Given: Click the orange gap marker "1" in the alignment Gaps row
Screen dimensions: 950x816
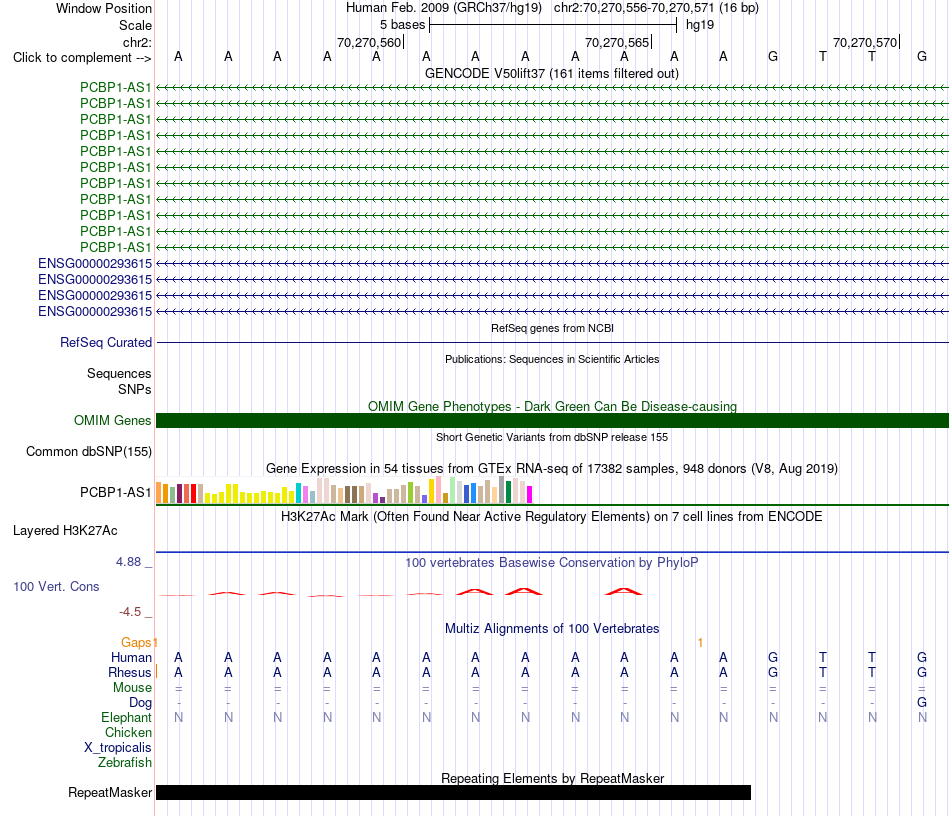Looking at the screenshot, I should 700,643.
